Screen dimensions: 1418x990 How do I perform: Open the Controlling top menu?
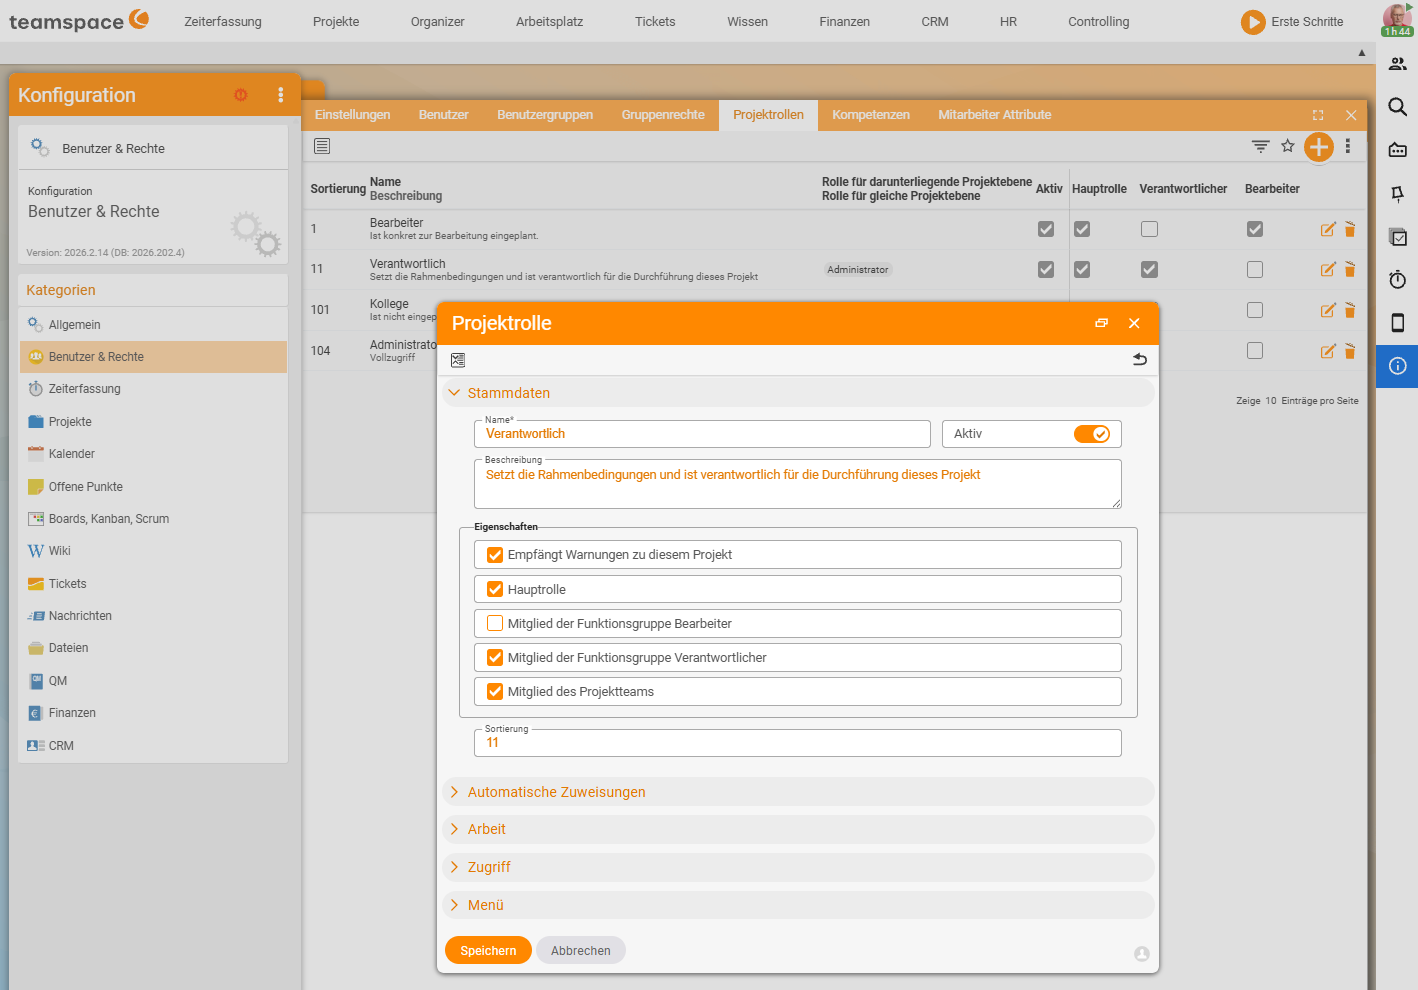1098,21
